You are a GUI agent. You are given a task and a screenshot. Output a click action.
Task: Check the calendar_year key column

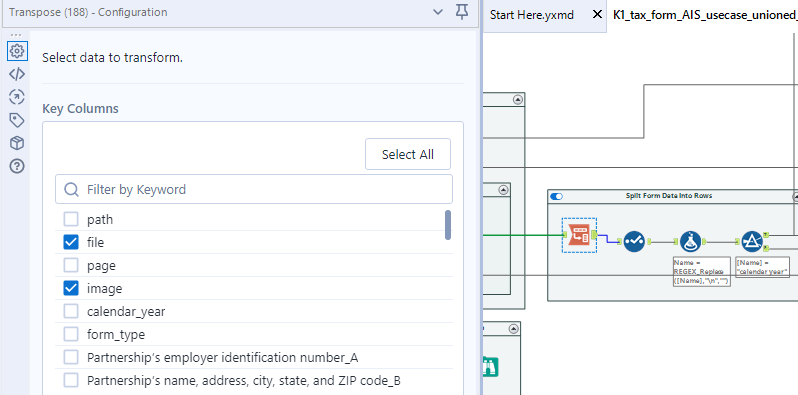click(71, 311)
